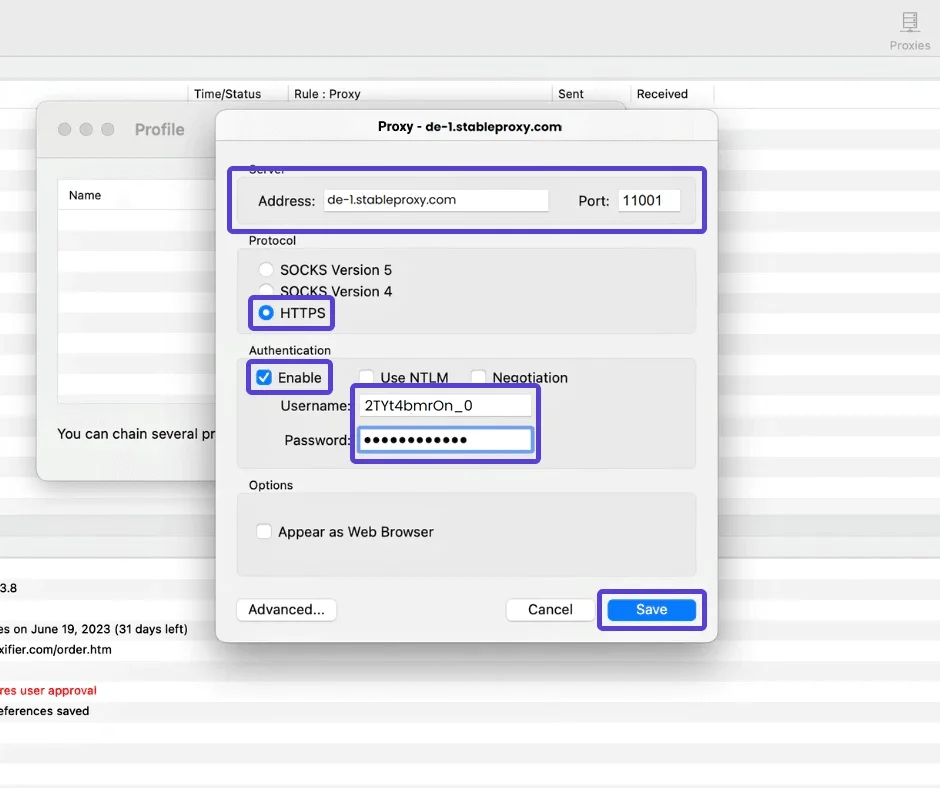Click the Rule : Proxy column header
The width and height of the screenshot is (940, 788).
tap(327, 94)
